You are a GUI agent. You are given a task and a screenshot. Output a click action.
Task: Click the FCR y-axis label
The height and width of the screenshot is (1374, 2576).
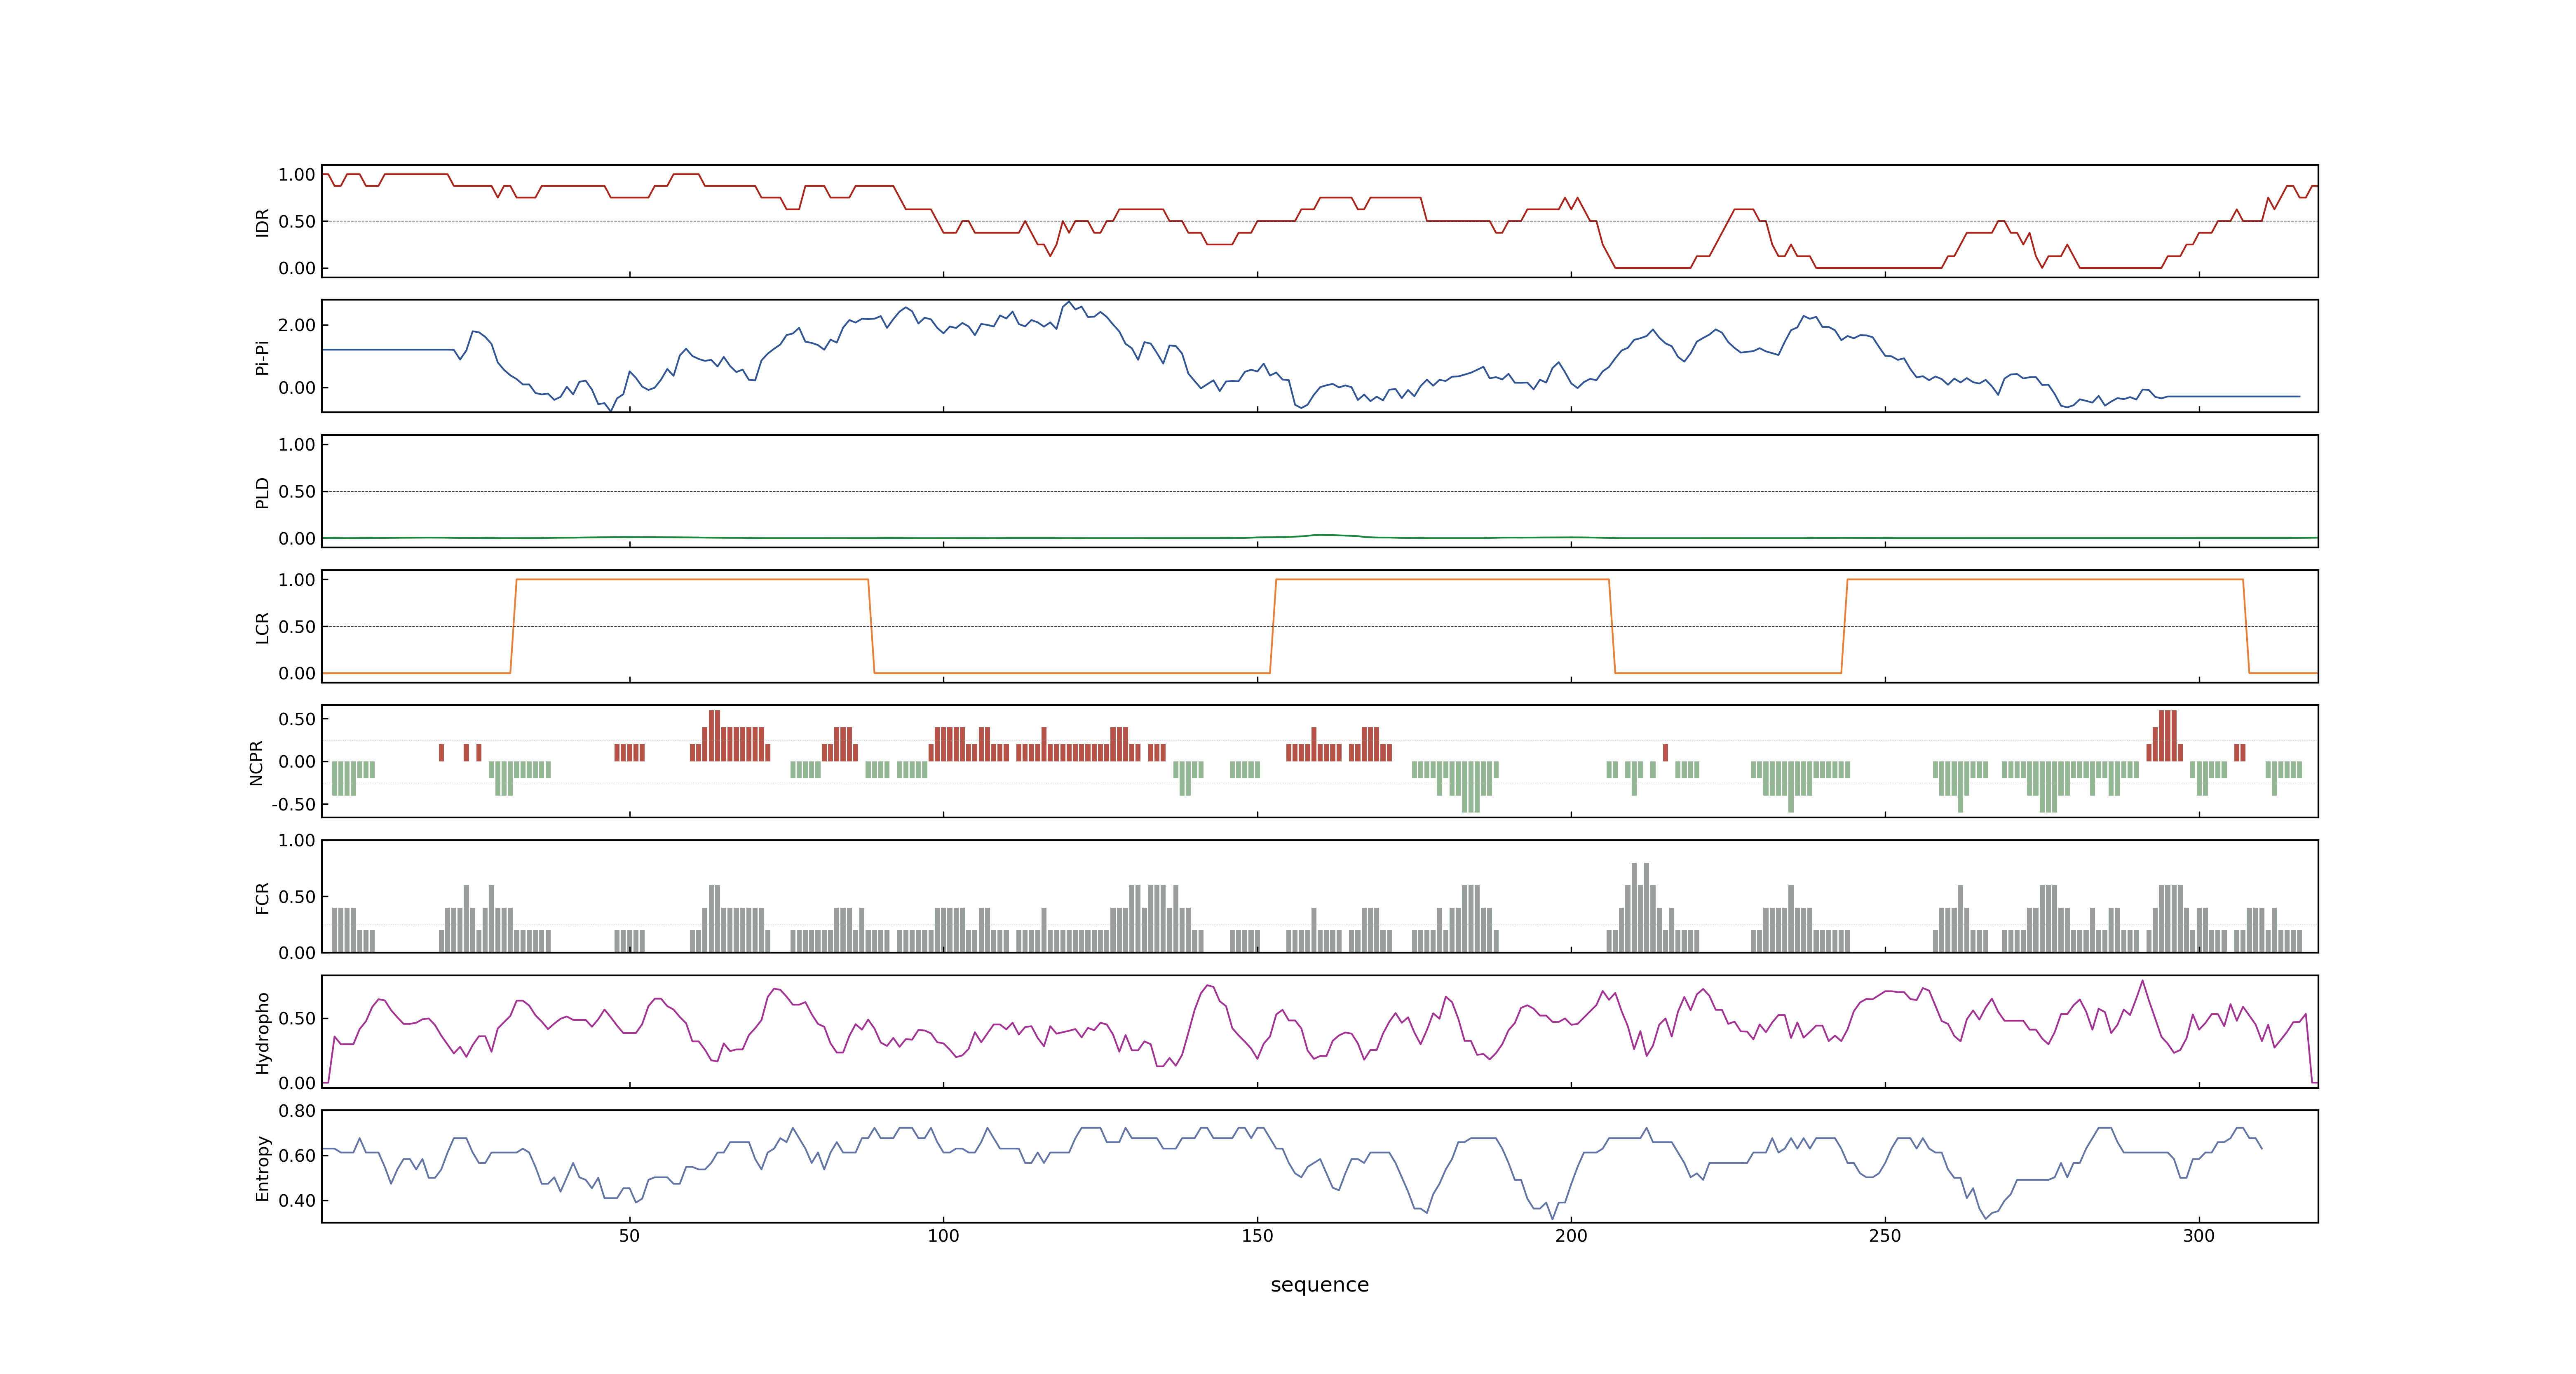pos(263,897)
